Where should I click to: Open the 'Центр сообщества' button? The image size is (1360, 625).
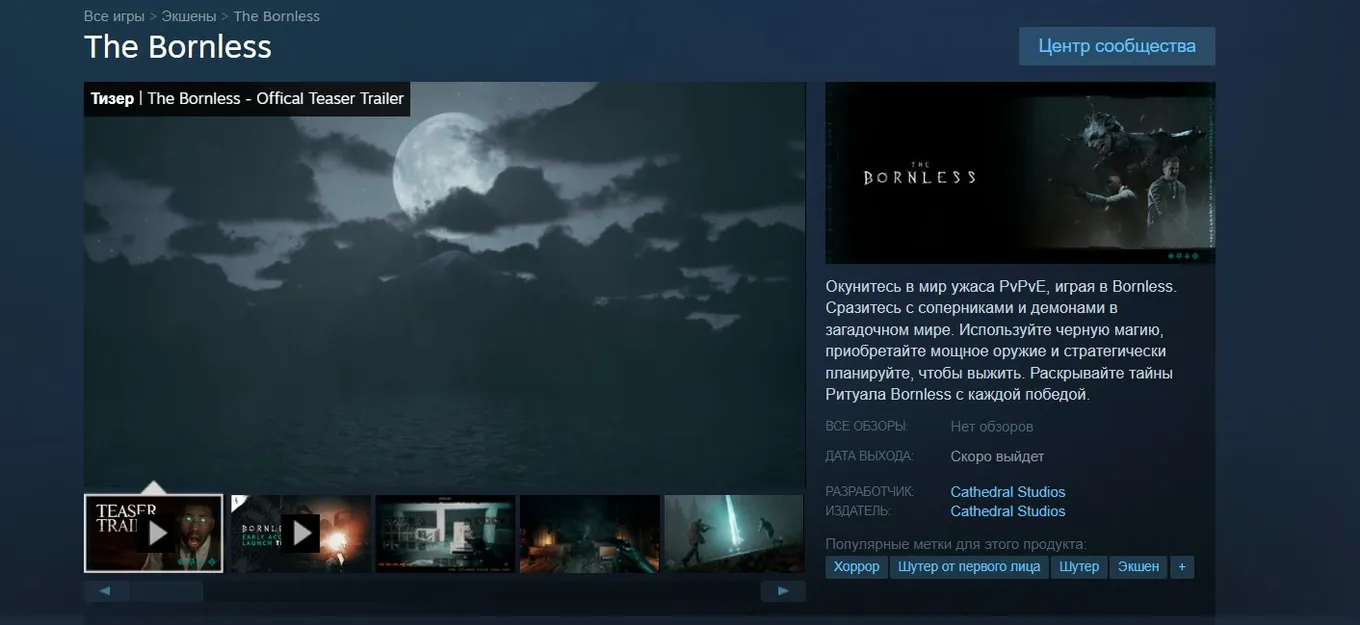coord(1117,46)
